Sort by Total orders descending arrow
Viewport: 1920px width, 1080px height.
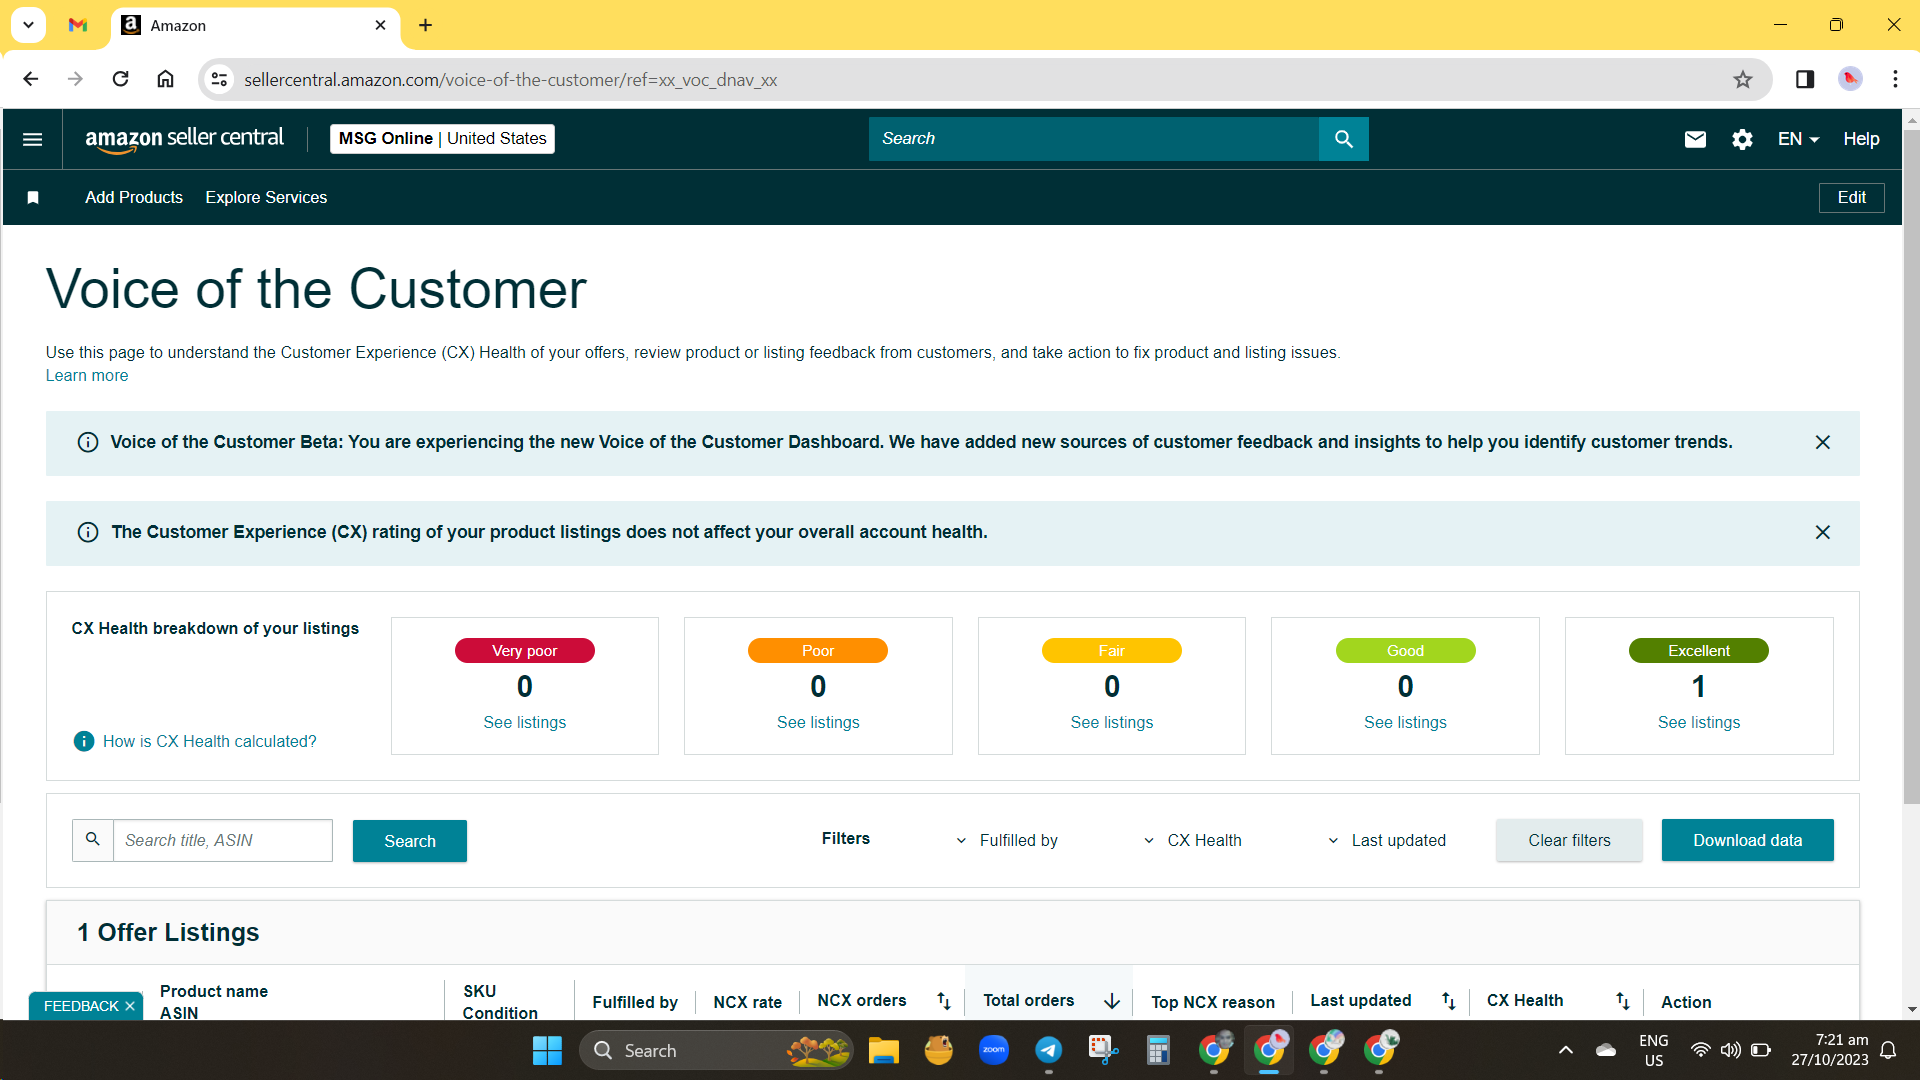click(1112, 1001)
